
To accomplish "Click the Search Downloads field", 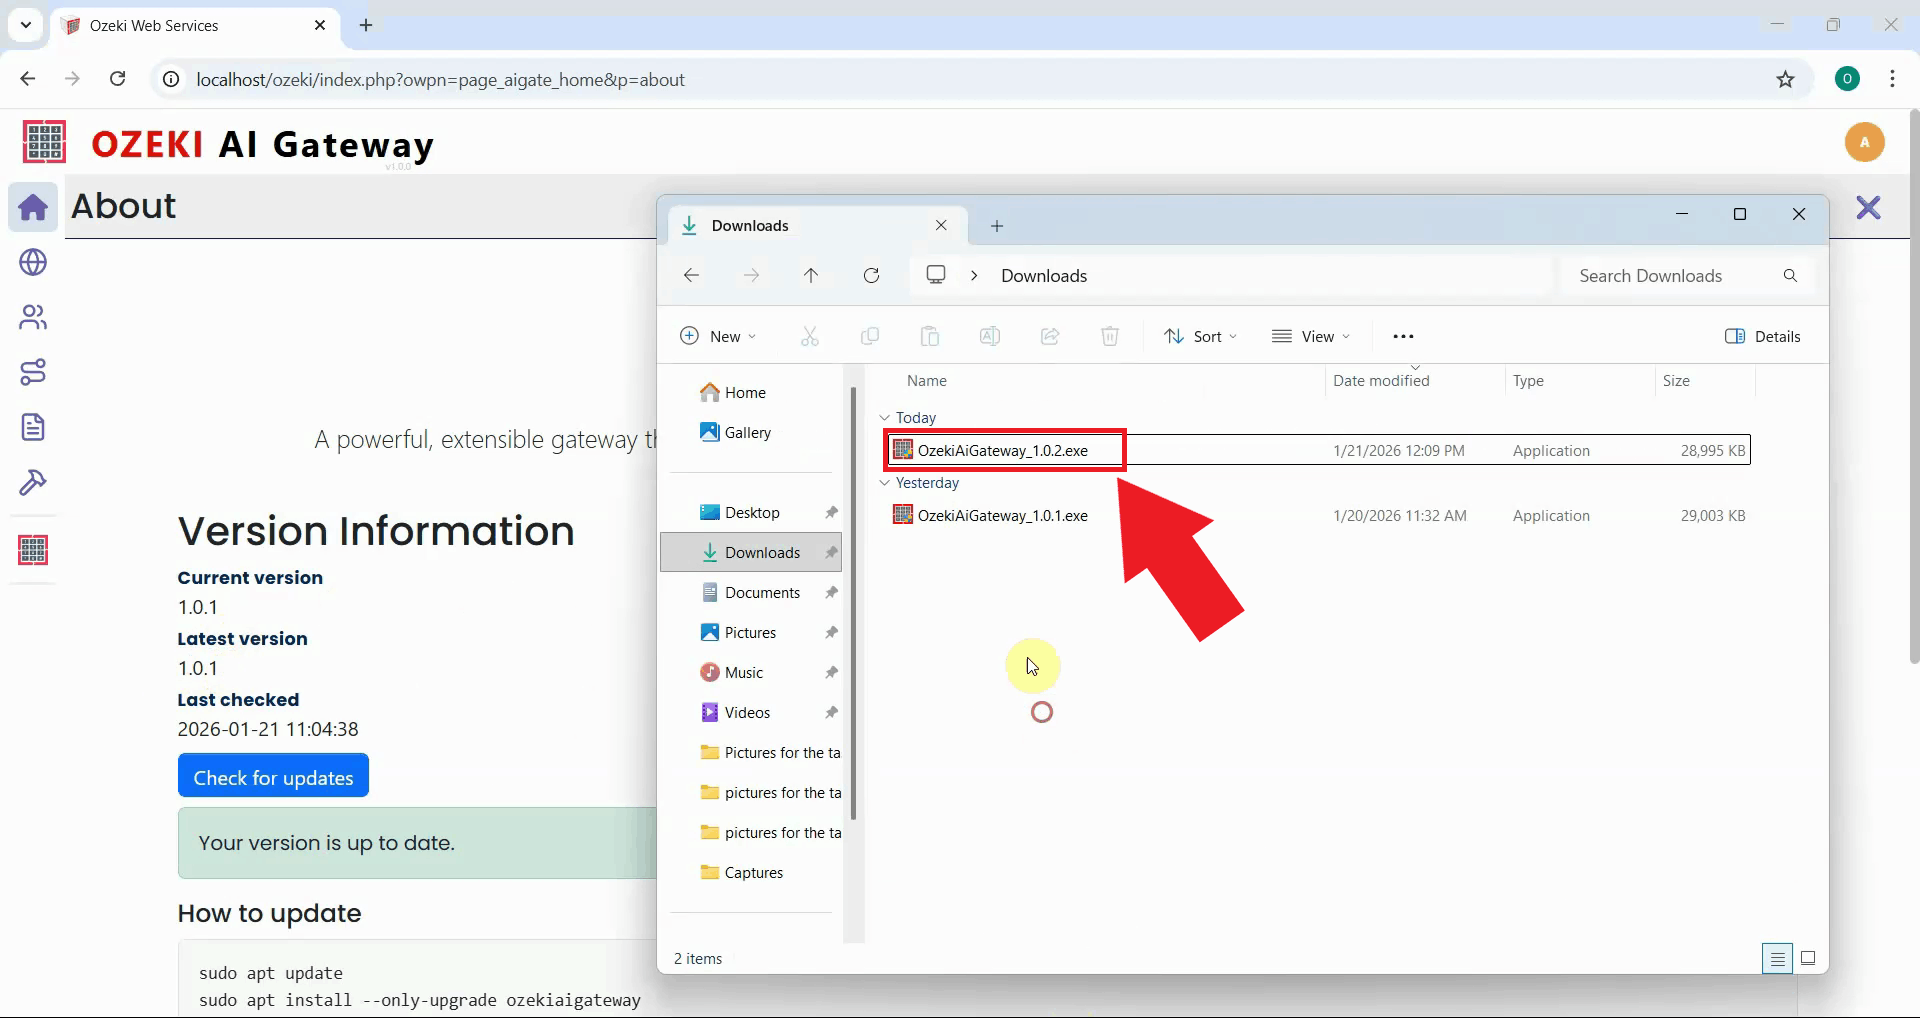I will [x=1670, y=276].
